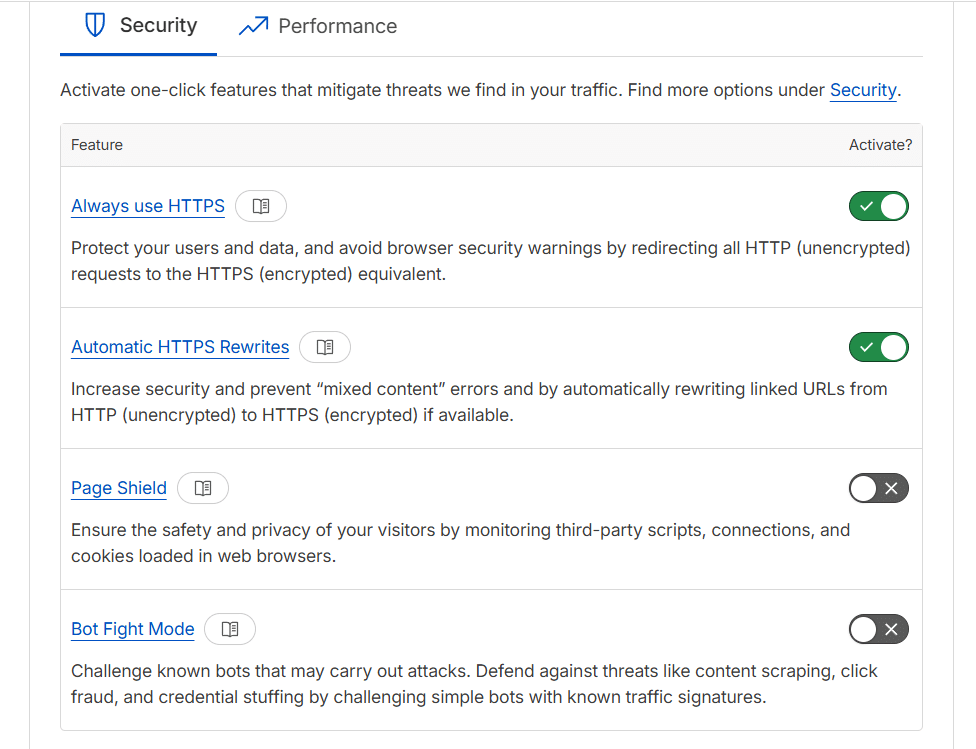Open the Page Shield feature page

point(118,488)
